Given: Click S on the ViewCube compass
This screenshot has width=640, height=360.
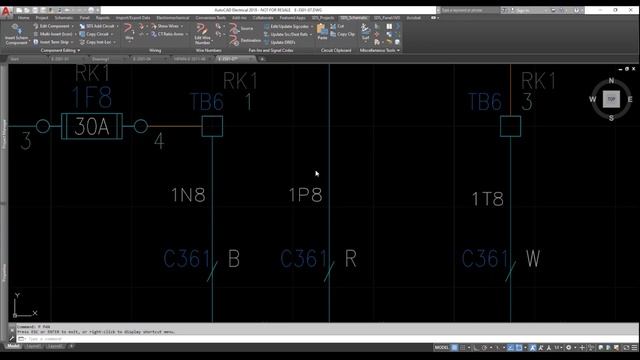Looking at the screenshot, I should click(x=611, y=118).
